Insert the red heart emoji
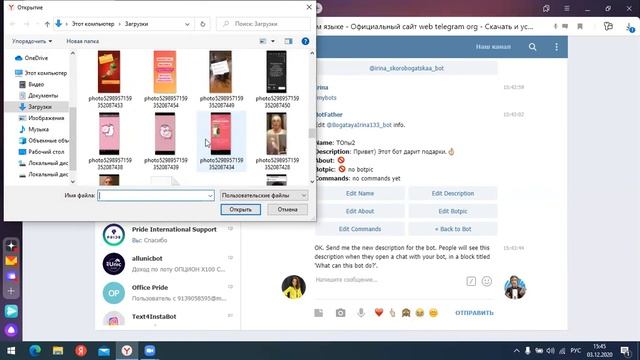Image resolution: width=640 pixels, height=360 pixels. pos(379,313)
